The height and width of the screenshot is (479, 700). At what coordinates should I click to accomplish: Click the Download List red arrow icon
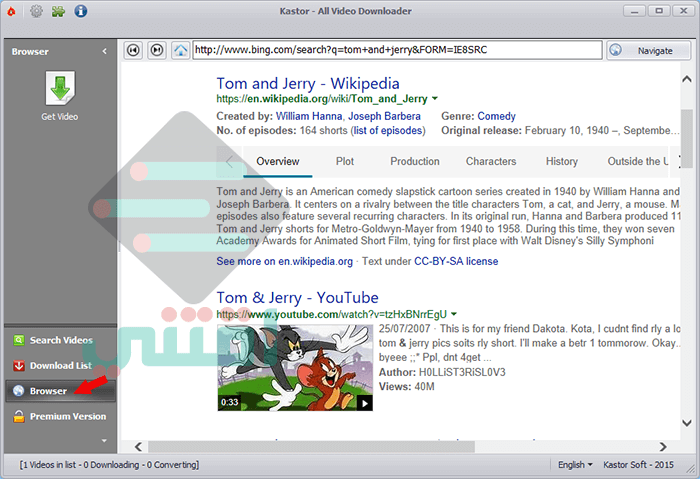pyautogui.click(x=19, y=366)
